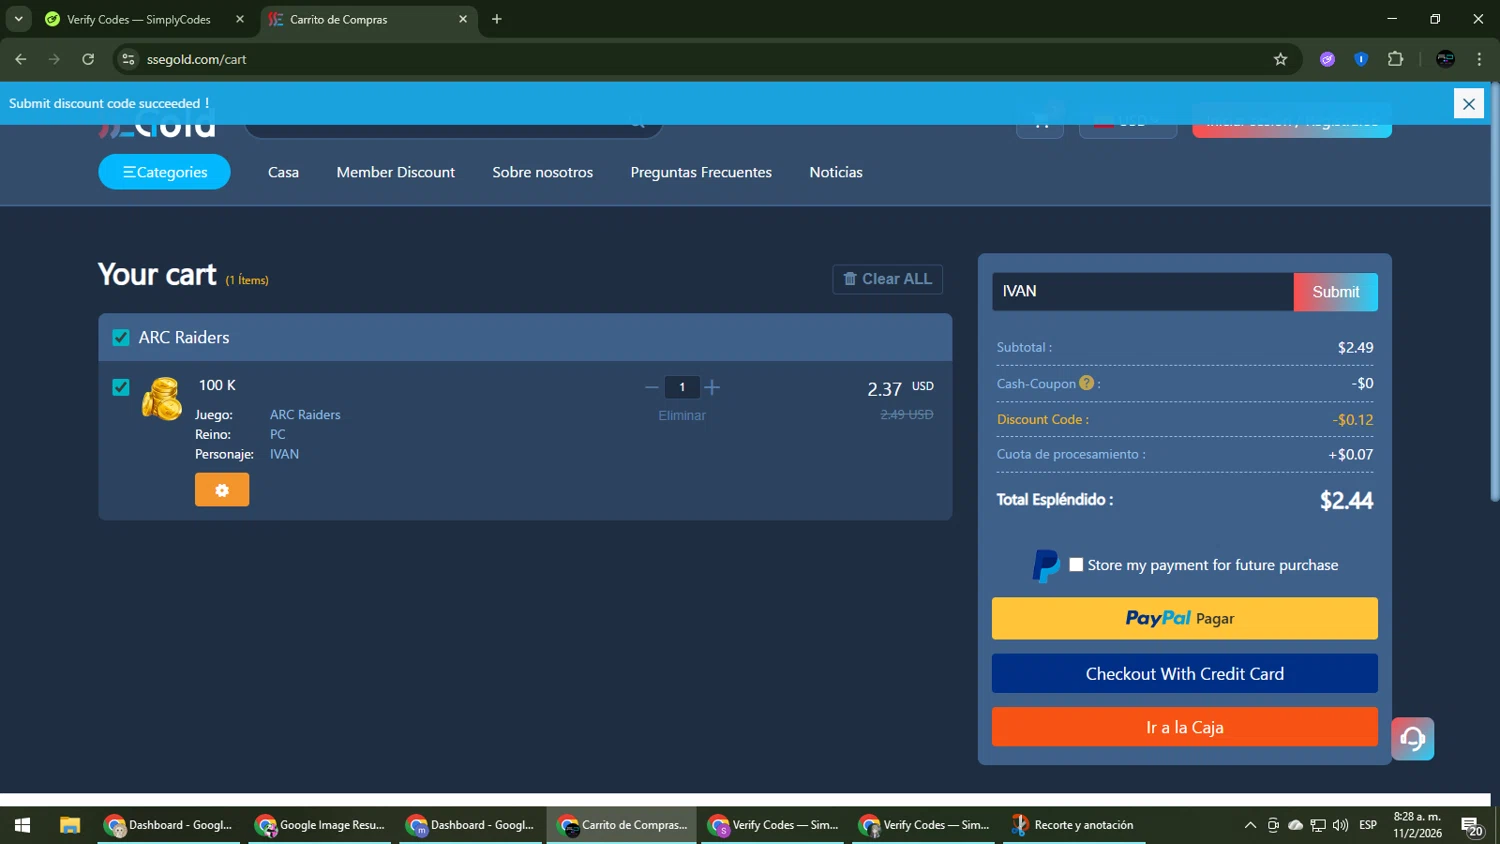Viewport: 1500px width, 844px height.
Task: Click the gold coins item thumbnail
Action: pos(162,398)
